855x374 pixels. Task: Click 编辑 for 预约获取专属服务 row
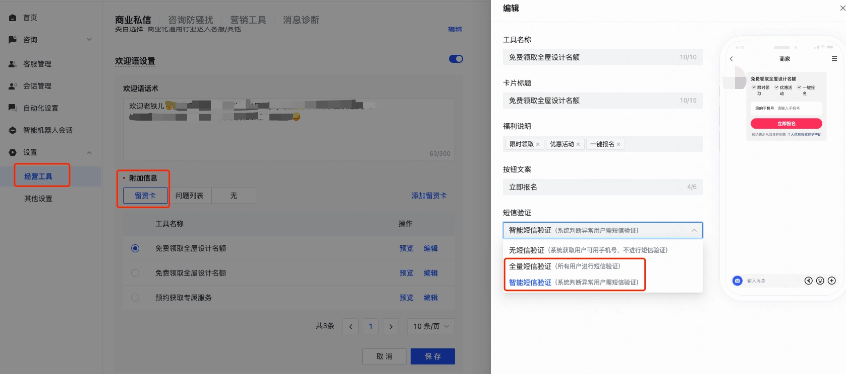431,298
